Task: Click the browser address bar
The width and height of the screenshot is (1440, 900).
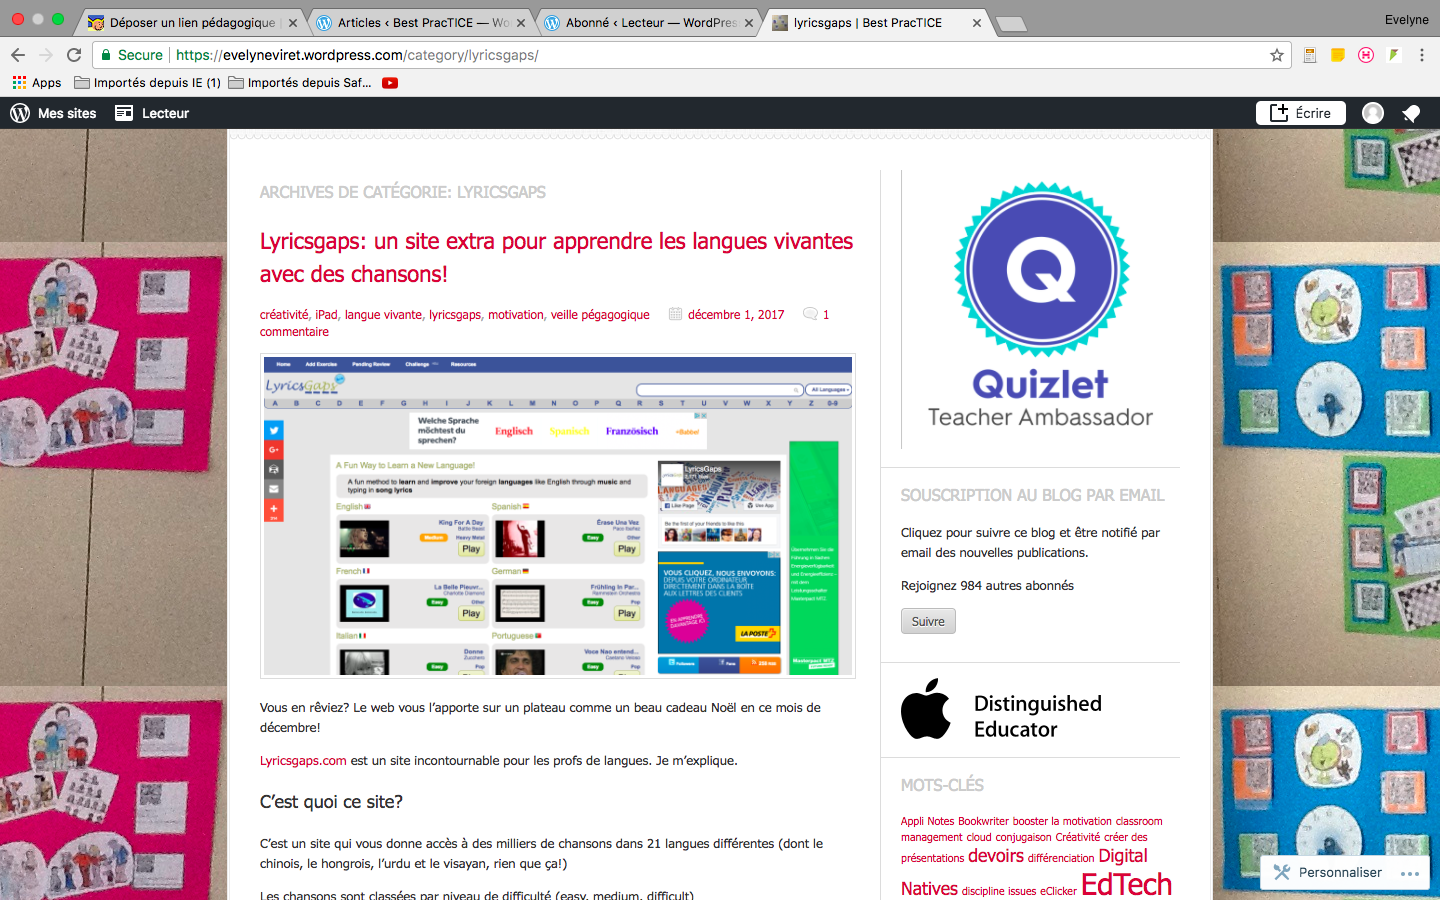Action: click(x=700, y=55)
